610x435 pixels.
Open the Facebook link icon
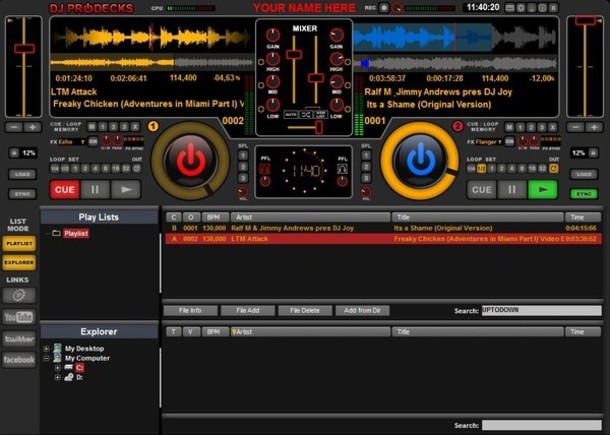coord(19,360)
